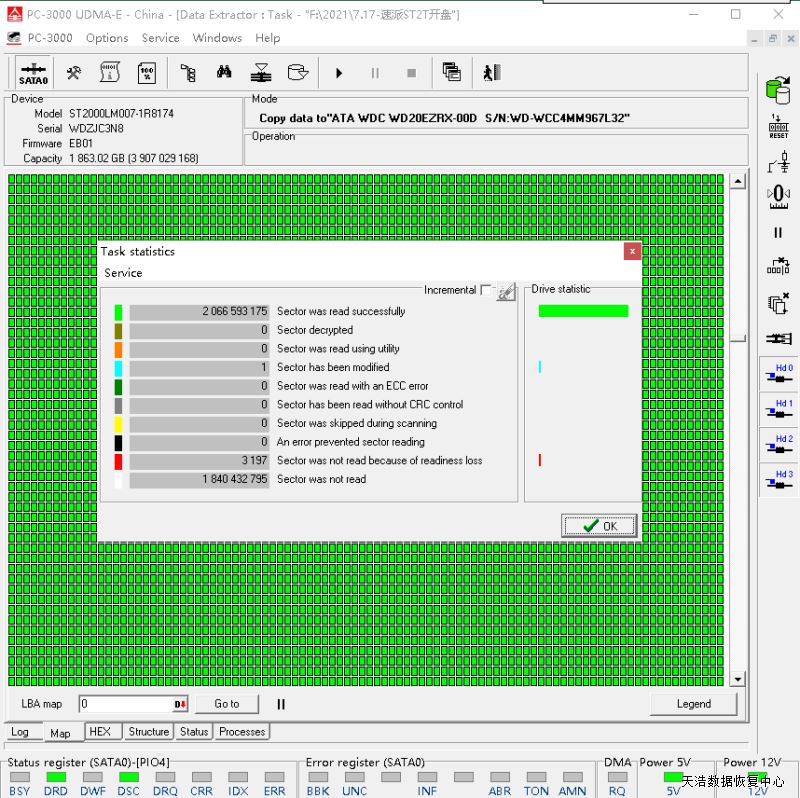Screen dimensions: 800x798
Task: Open the LBA map field dropdown arrow
Action: click(x=181, y=704)
